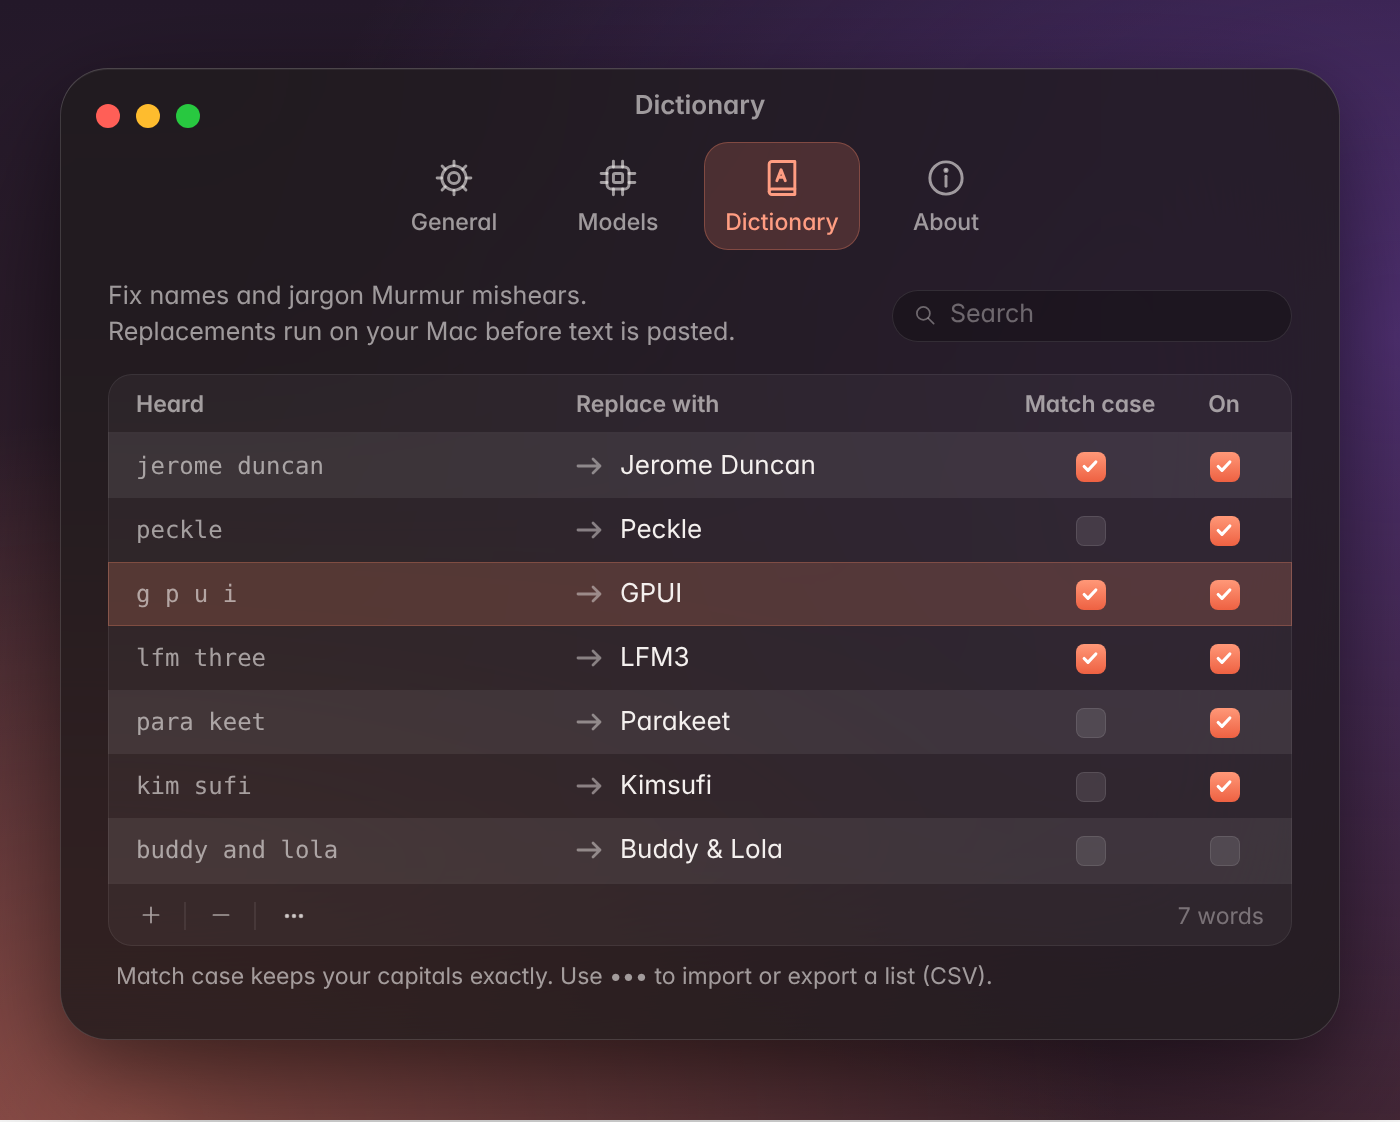
Task: Select the "jerome duncan" heard cell
Action: (230, 466)
